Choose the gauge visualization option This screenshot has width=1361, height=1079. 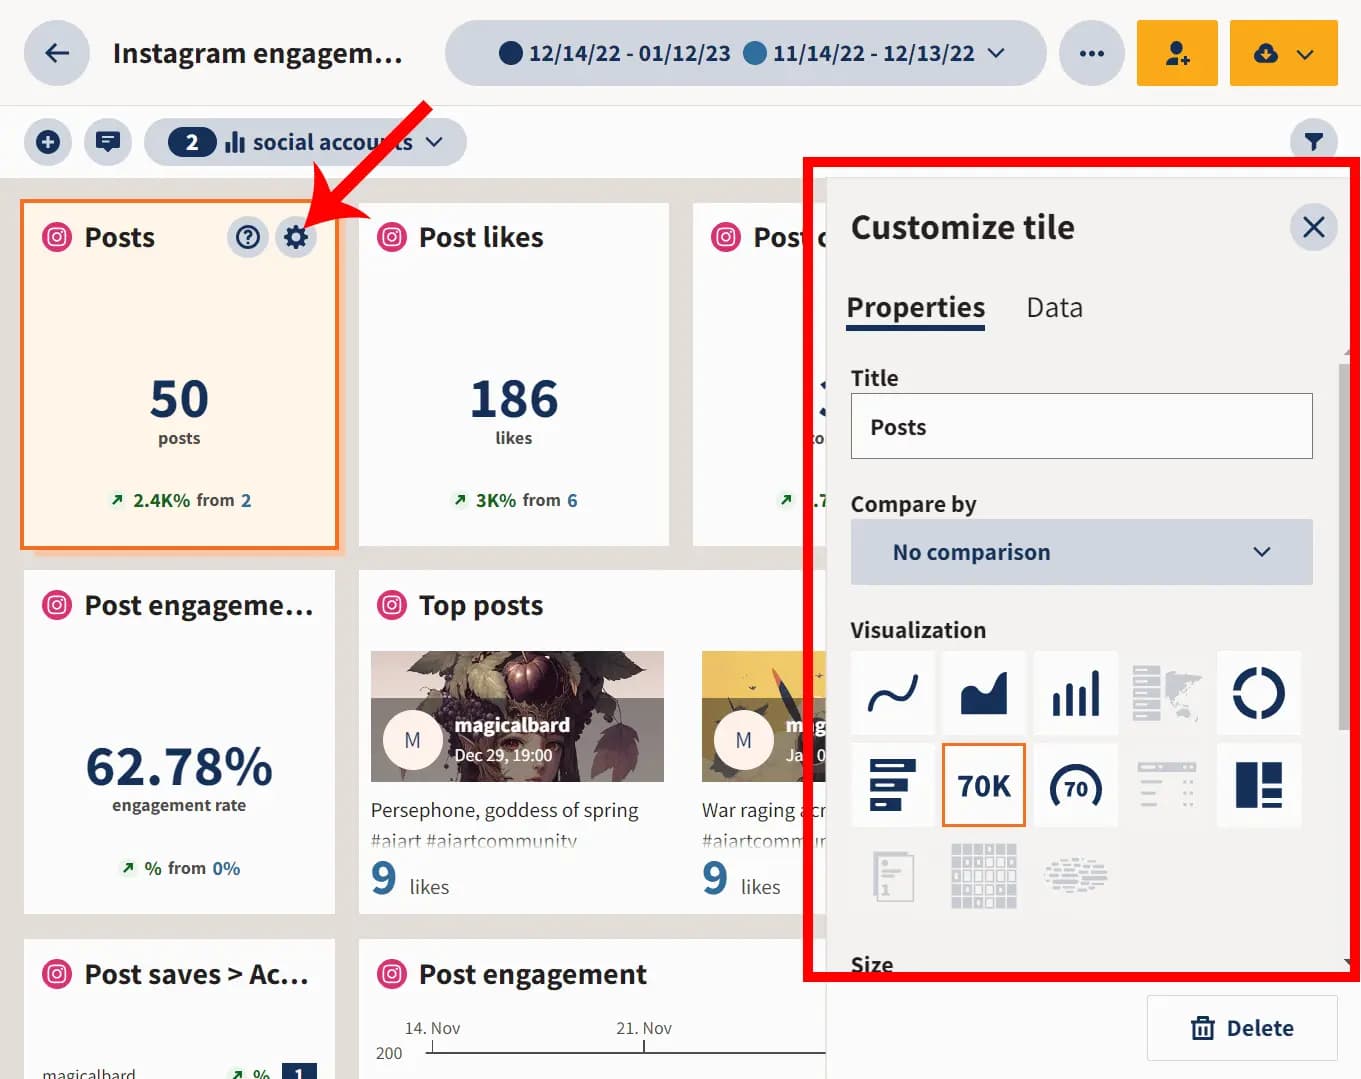point(1075,785)
